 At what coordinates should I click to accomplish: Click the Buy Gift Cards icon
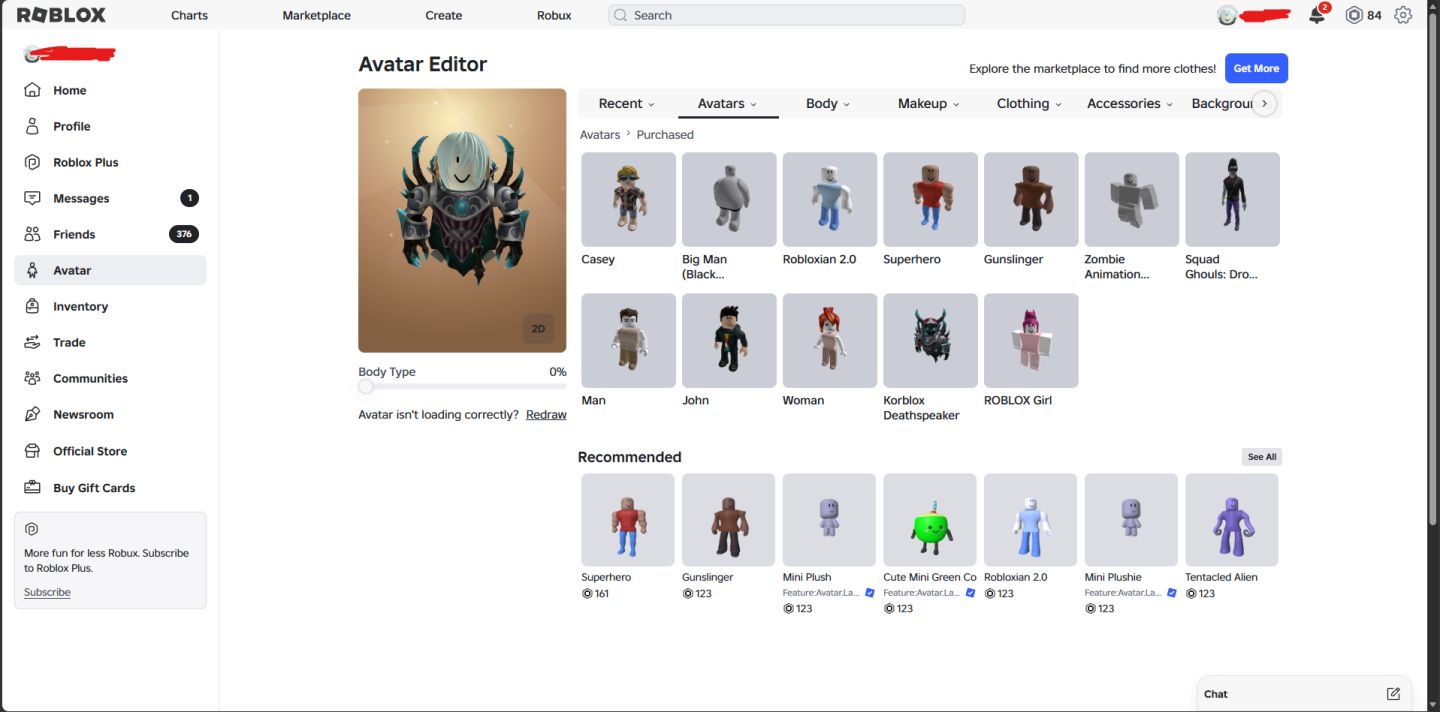pos(33,488)
